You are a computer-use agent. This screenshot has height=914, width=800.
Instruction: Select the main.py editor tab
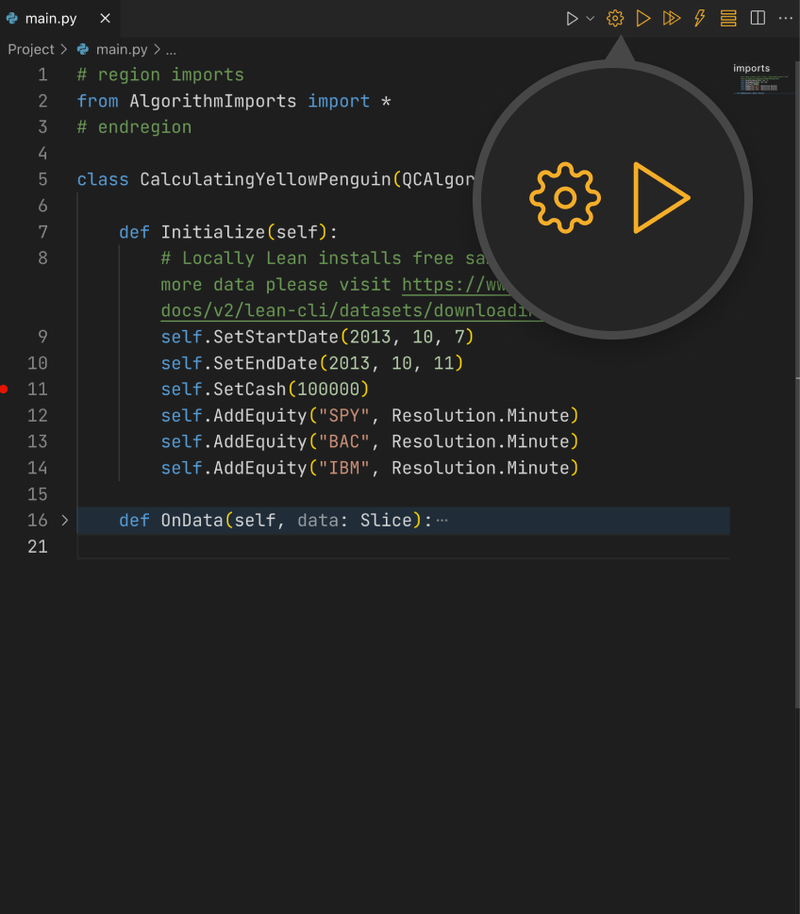[50, 18]
